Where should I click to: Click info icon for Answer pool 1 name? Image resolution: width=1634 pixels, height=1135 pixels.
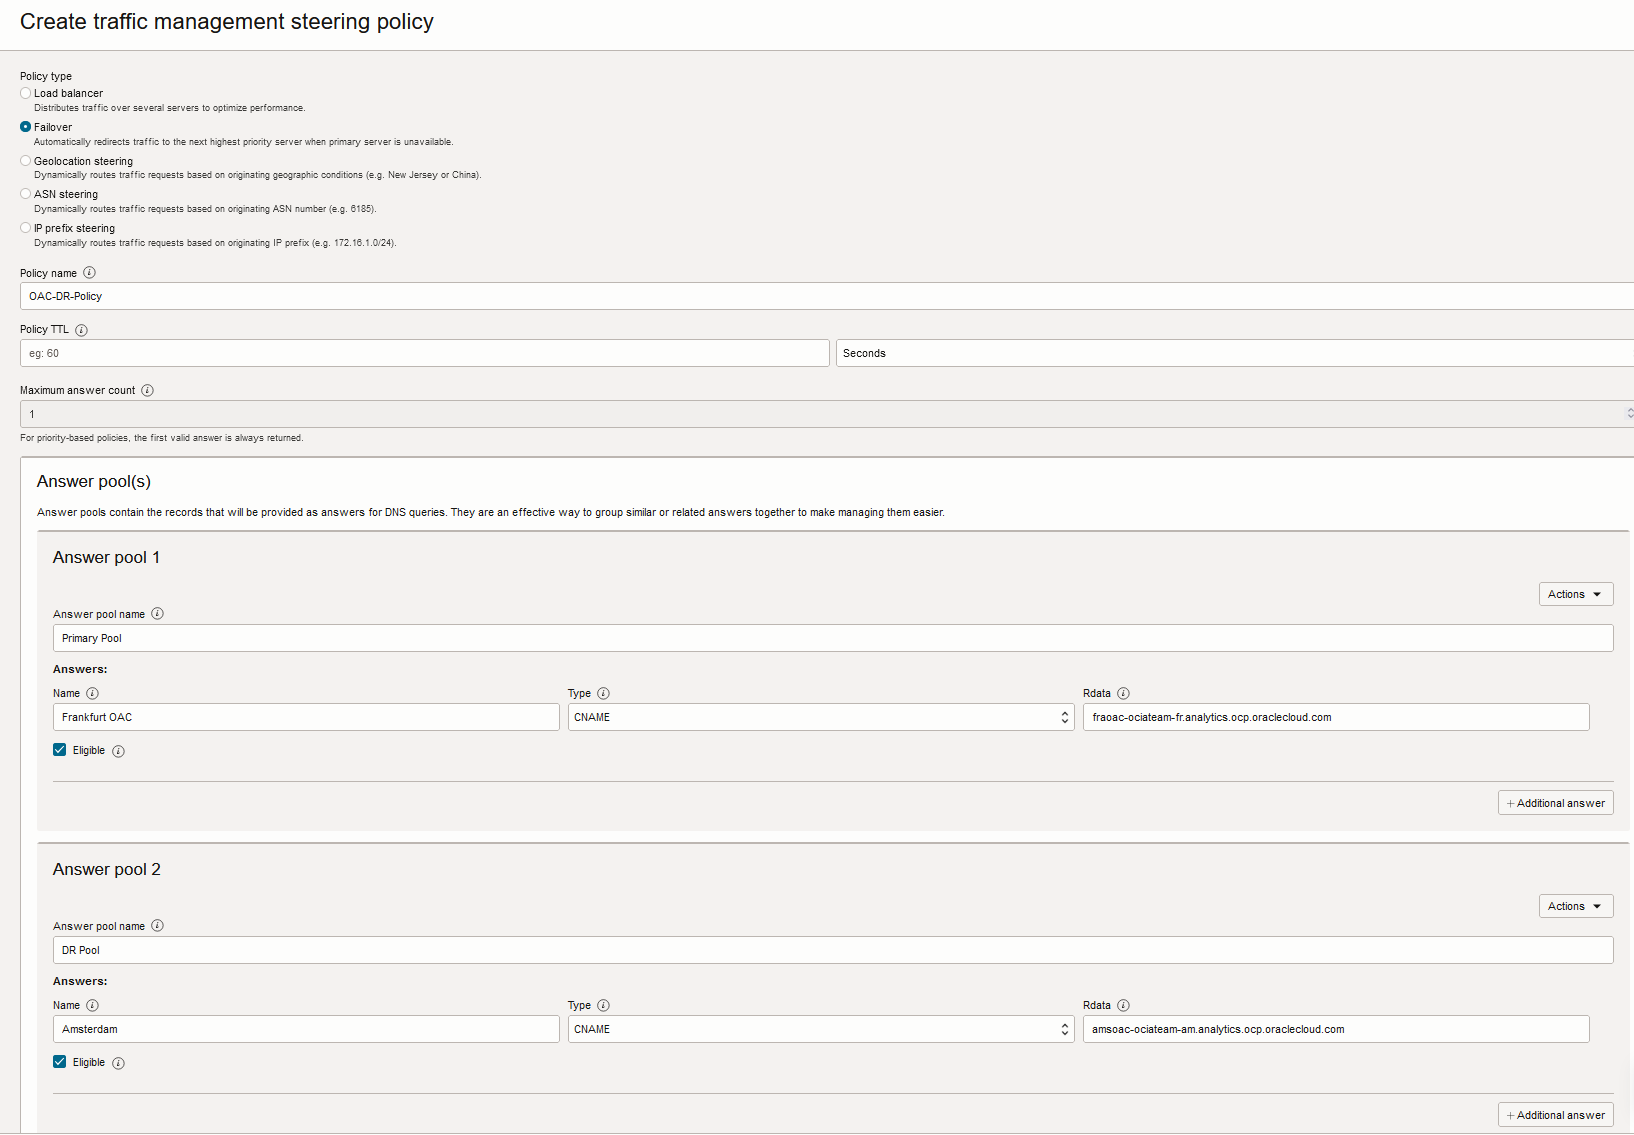click(x=157, y=614)
